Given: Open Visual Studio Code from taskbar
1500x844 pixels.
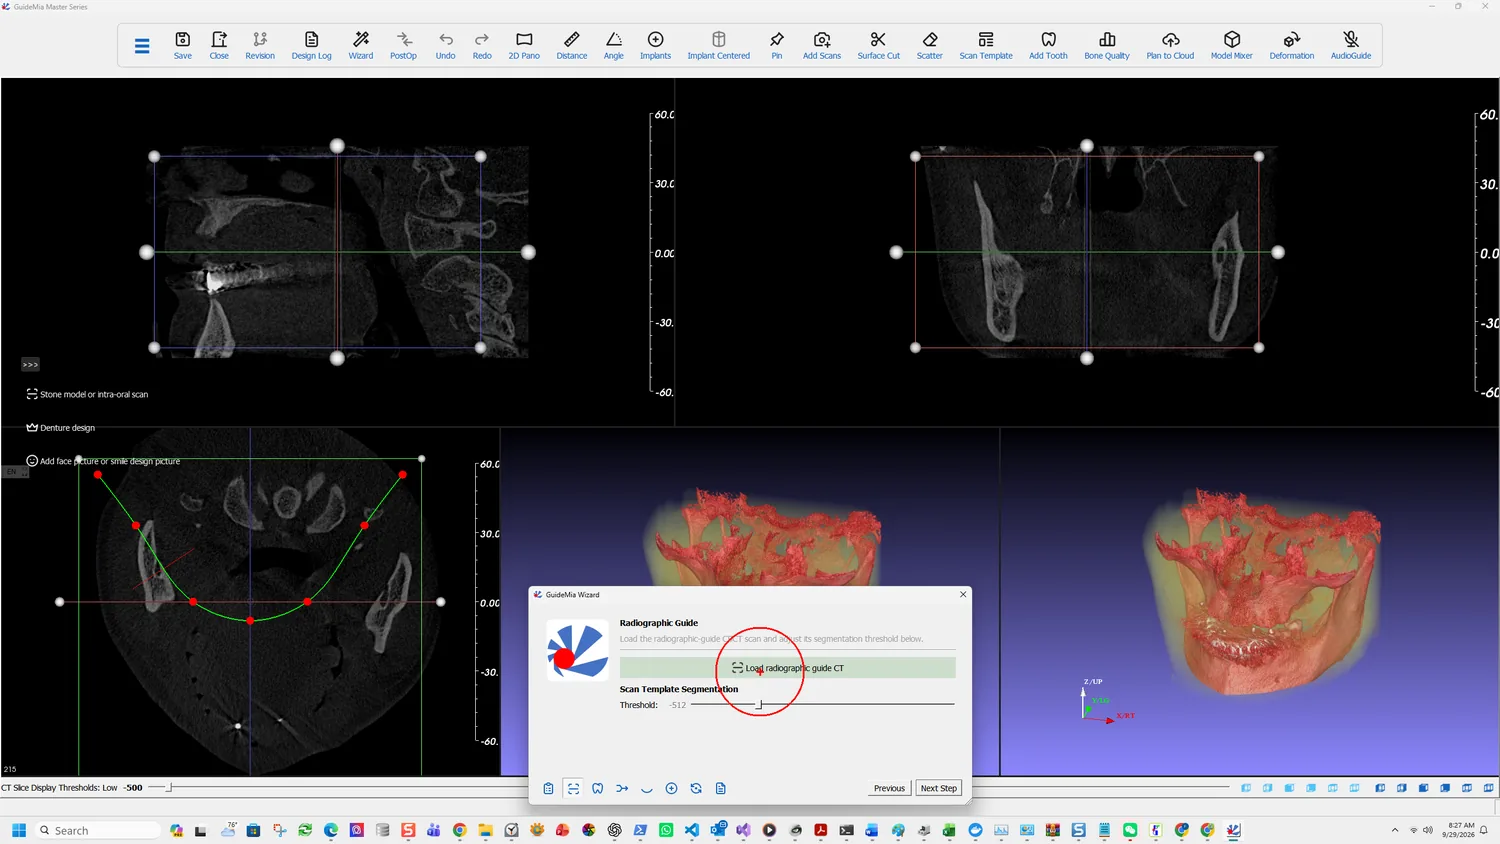Looking at the screenshot, I should click(x=692, y=830).
